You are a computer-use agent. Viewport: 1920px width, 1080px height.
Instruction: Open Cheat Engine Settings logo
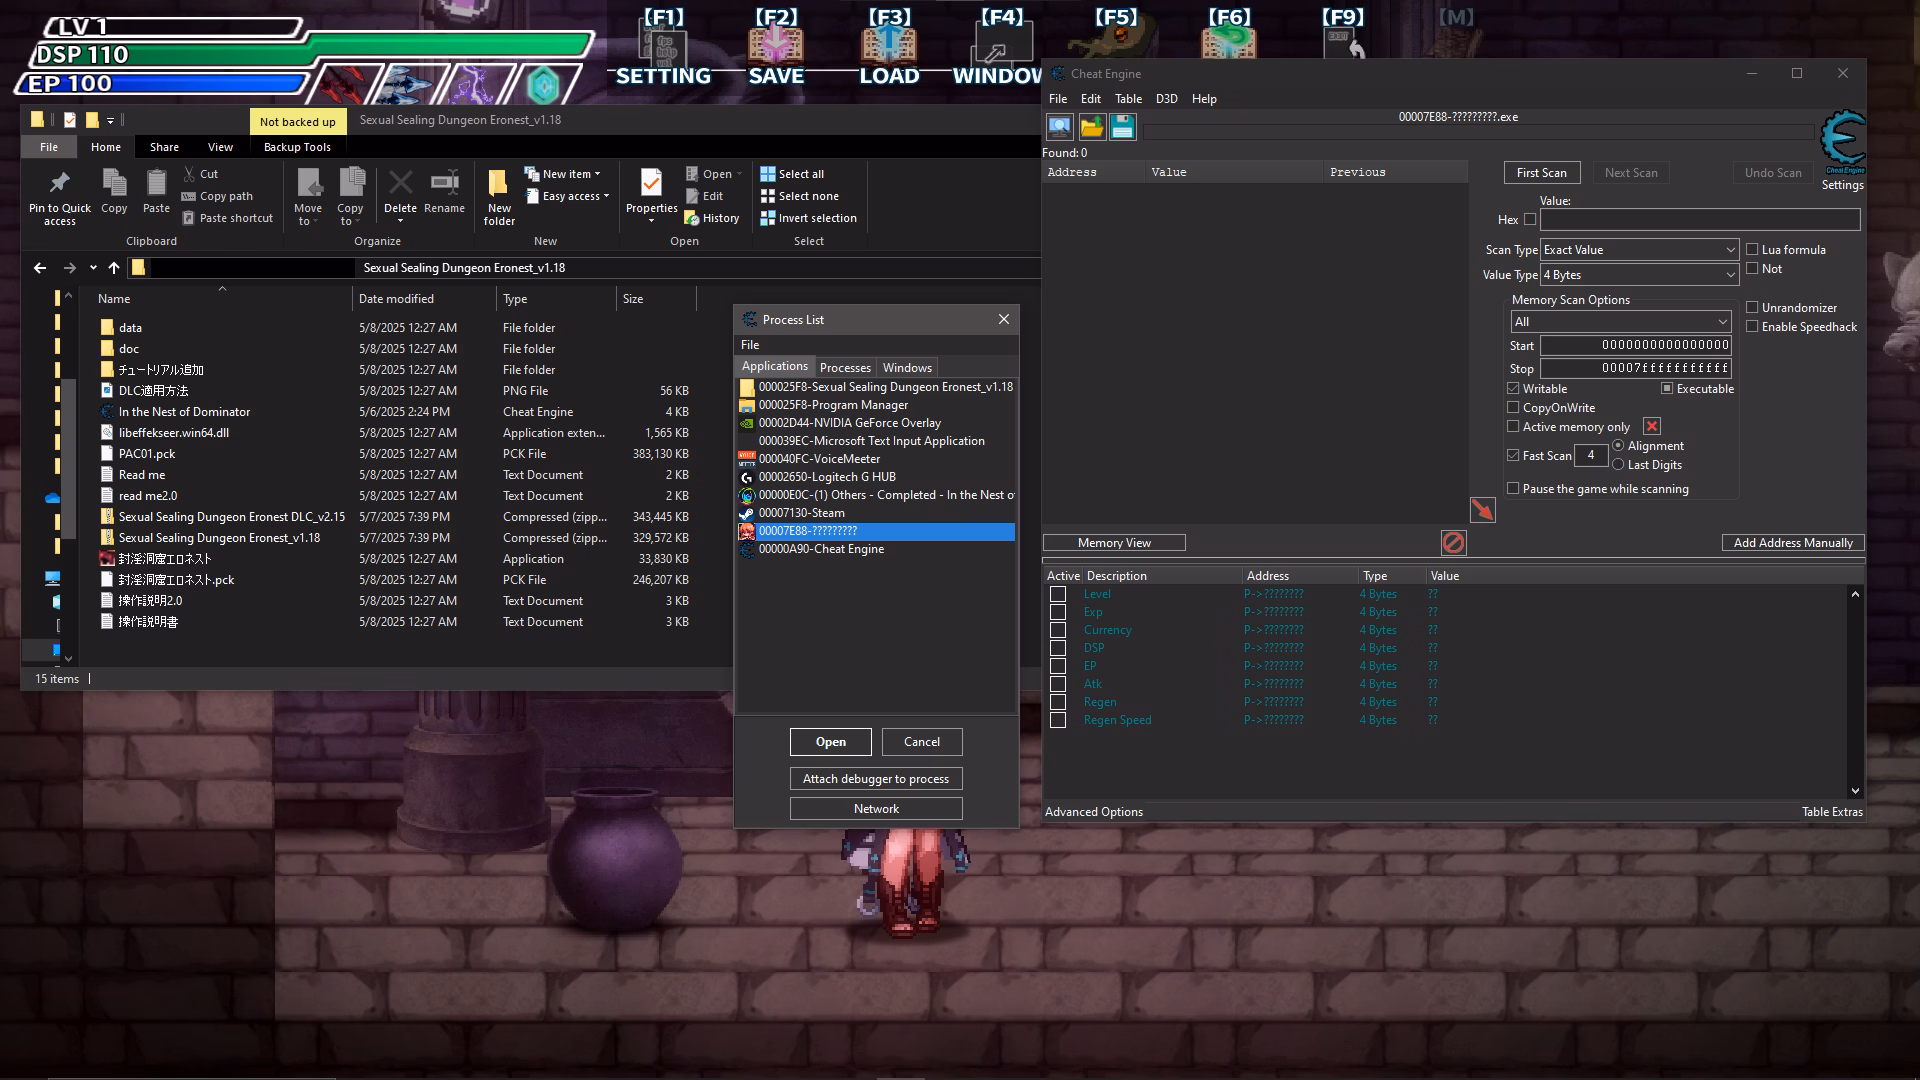[1842, 143]
